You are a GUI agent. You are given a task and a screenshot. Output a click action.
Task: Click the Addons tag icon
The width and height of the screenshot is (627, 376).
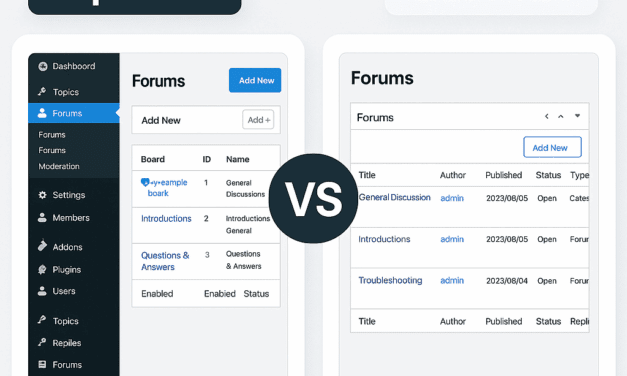point(42,246)
